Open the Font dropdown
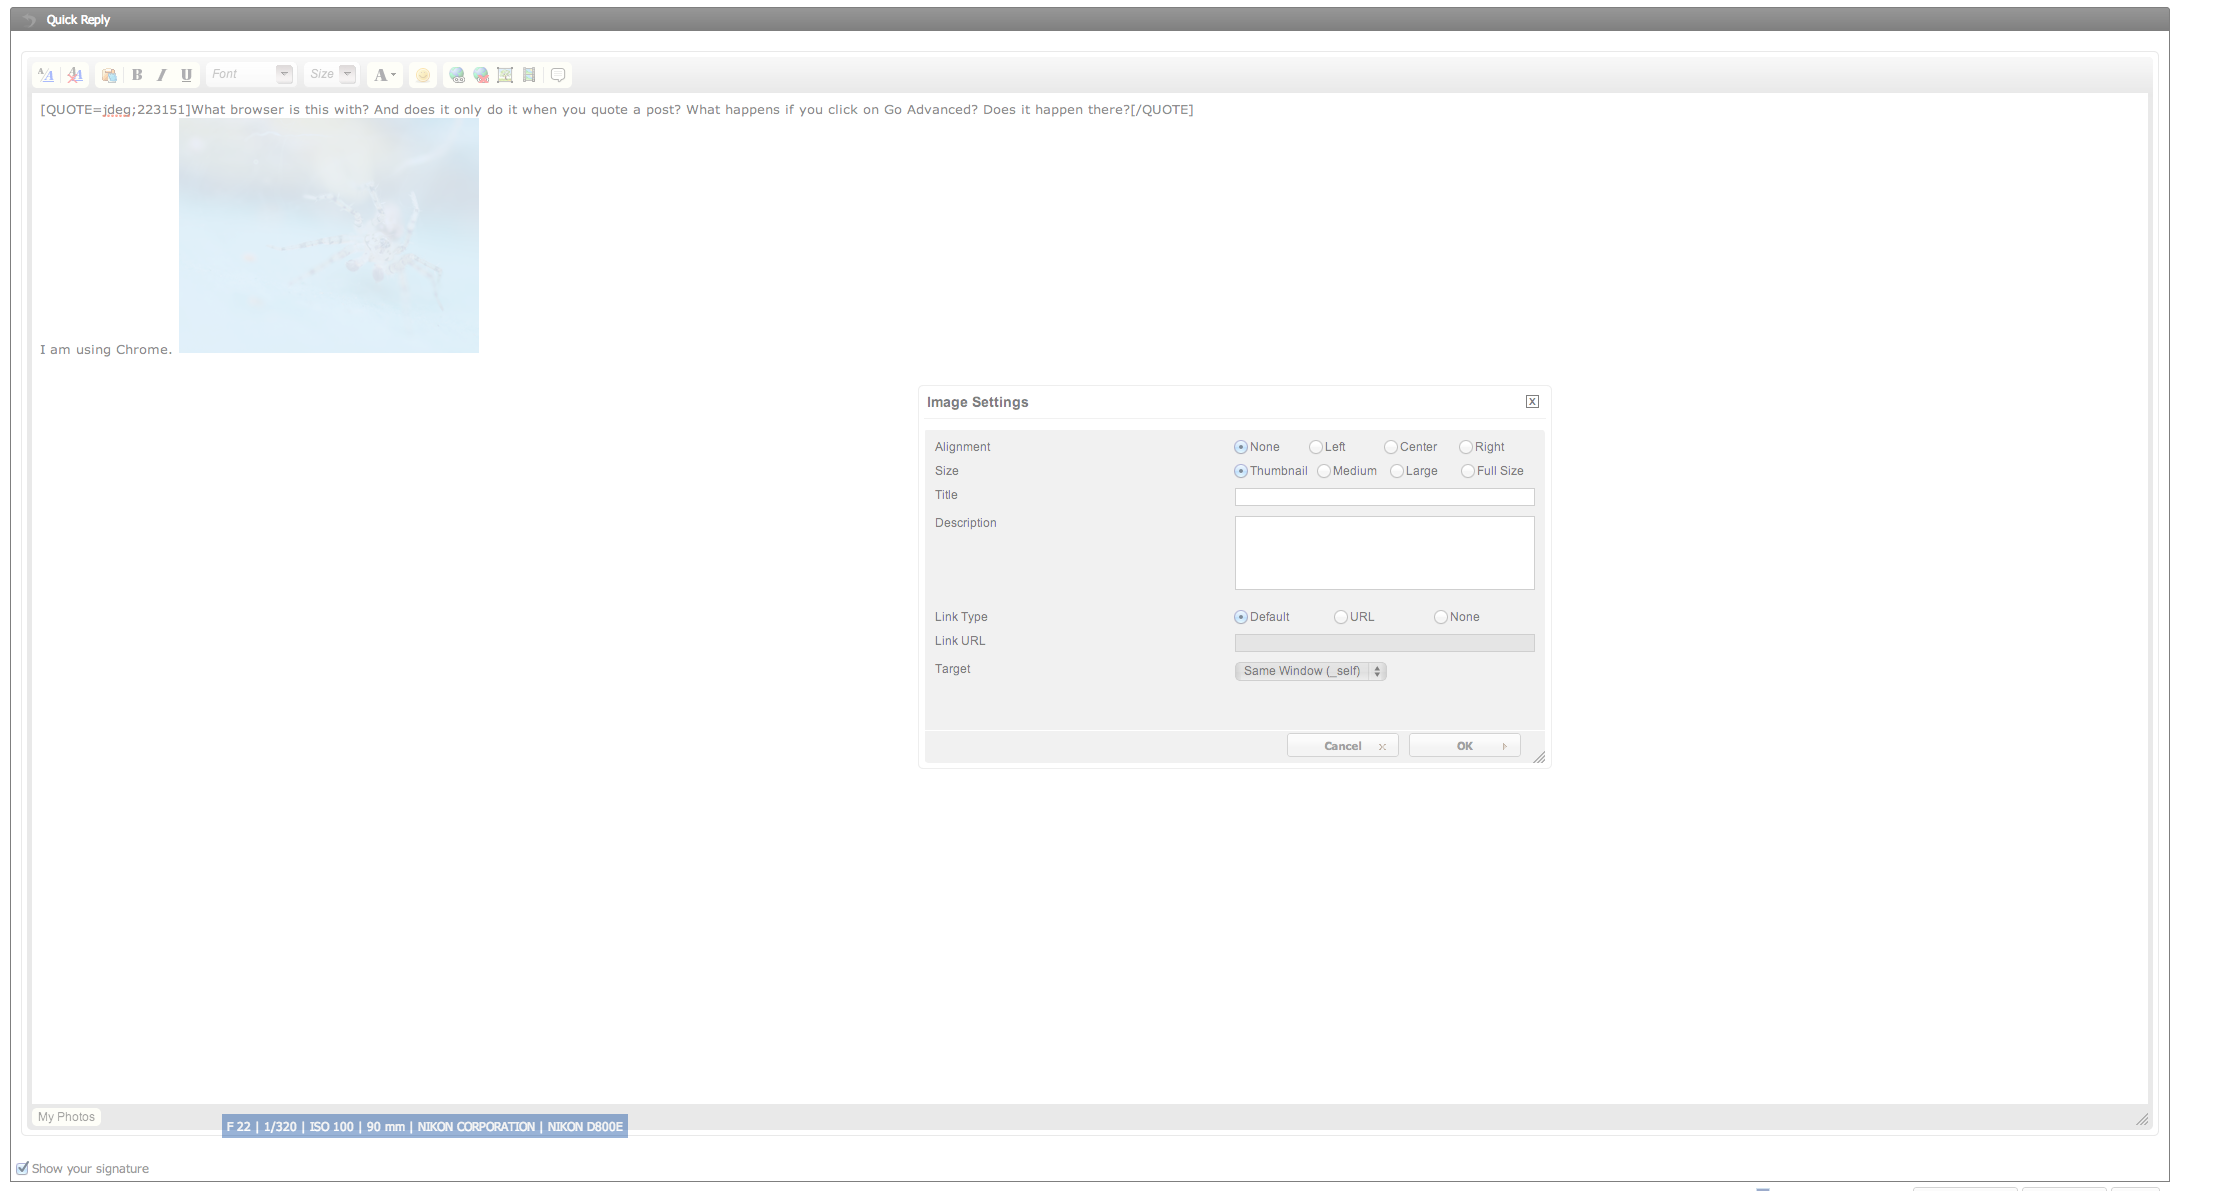Screen dimensions: 2214x1191 click(251, 74)
